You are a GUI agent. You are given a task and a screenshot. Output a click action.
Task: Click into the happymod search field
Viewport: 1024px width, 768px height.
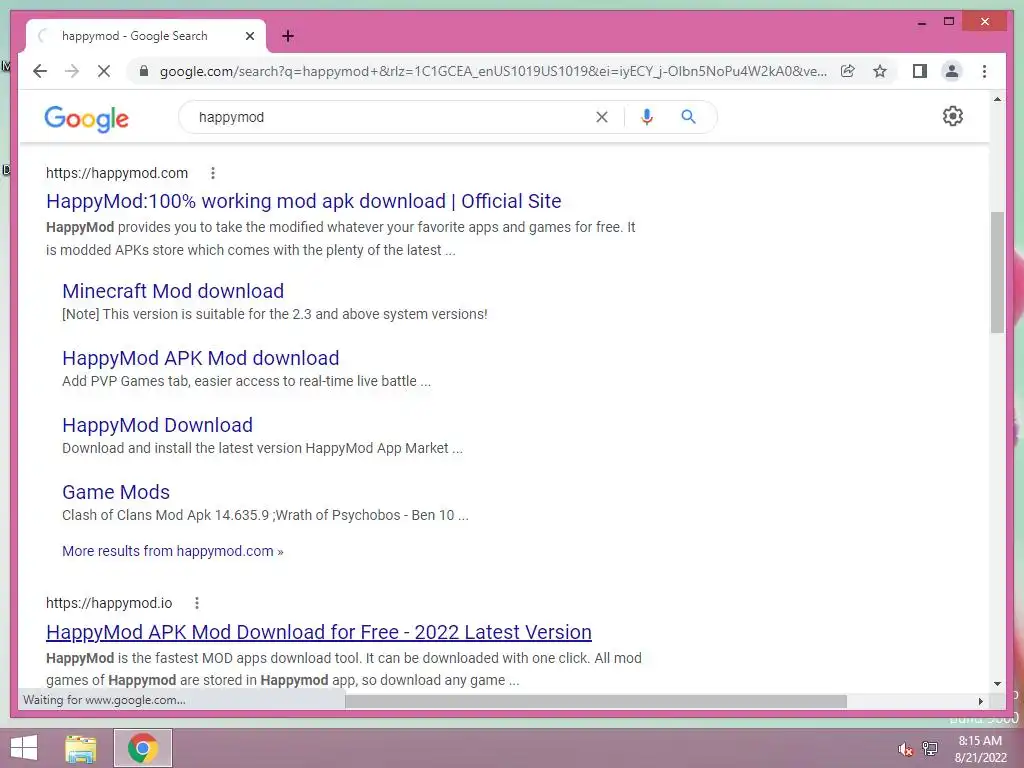click(x=392, y=117)
